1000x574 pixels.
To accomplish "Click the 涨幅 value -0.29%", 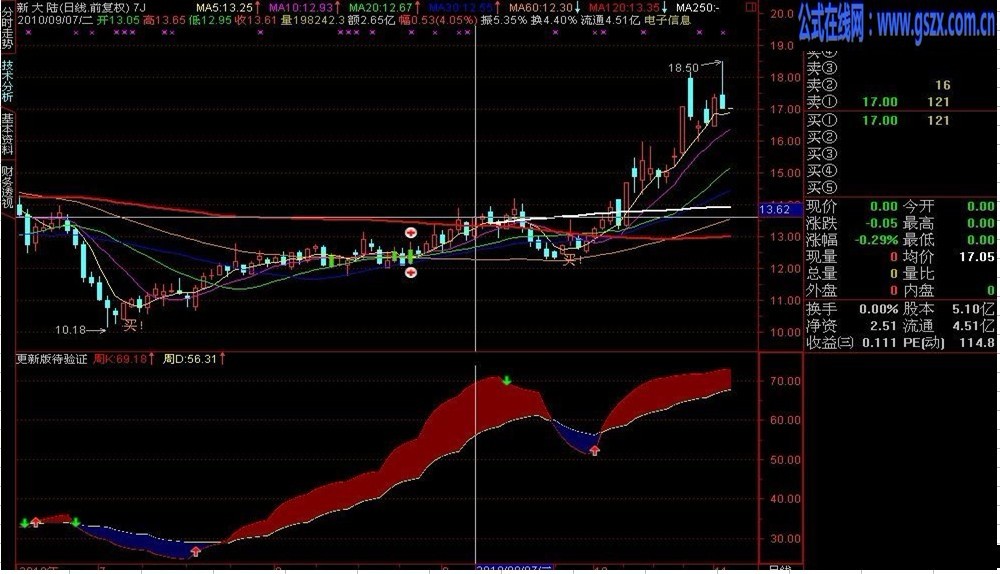I will [x=875, y=240].
